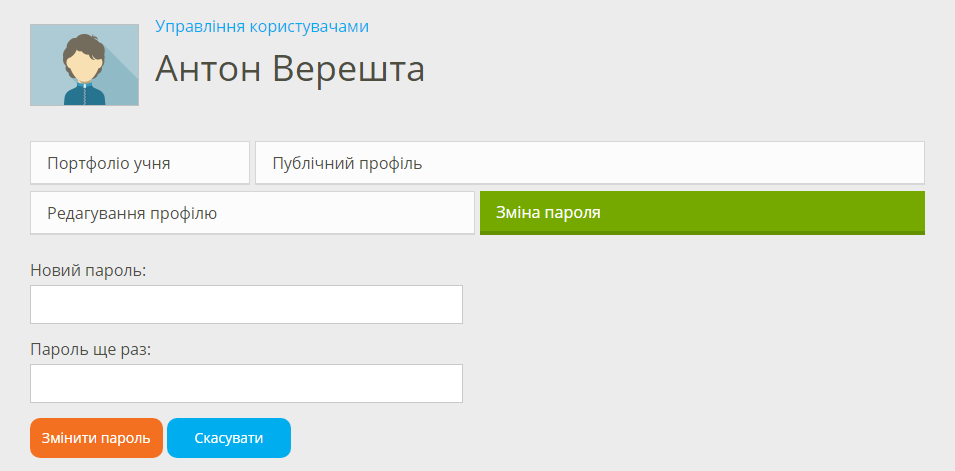The height and width of the screenshot is (471, 955).
Task: Focus the Новий пароль input field
Action: [246, 305]
